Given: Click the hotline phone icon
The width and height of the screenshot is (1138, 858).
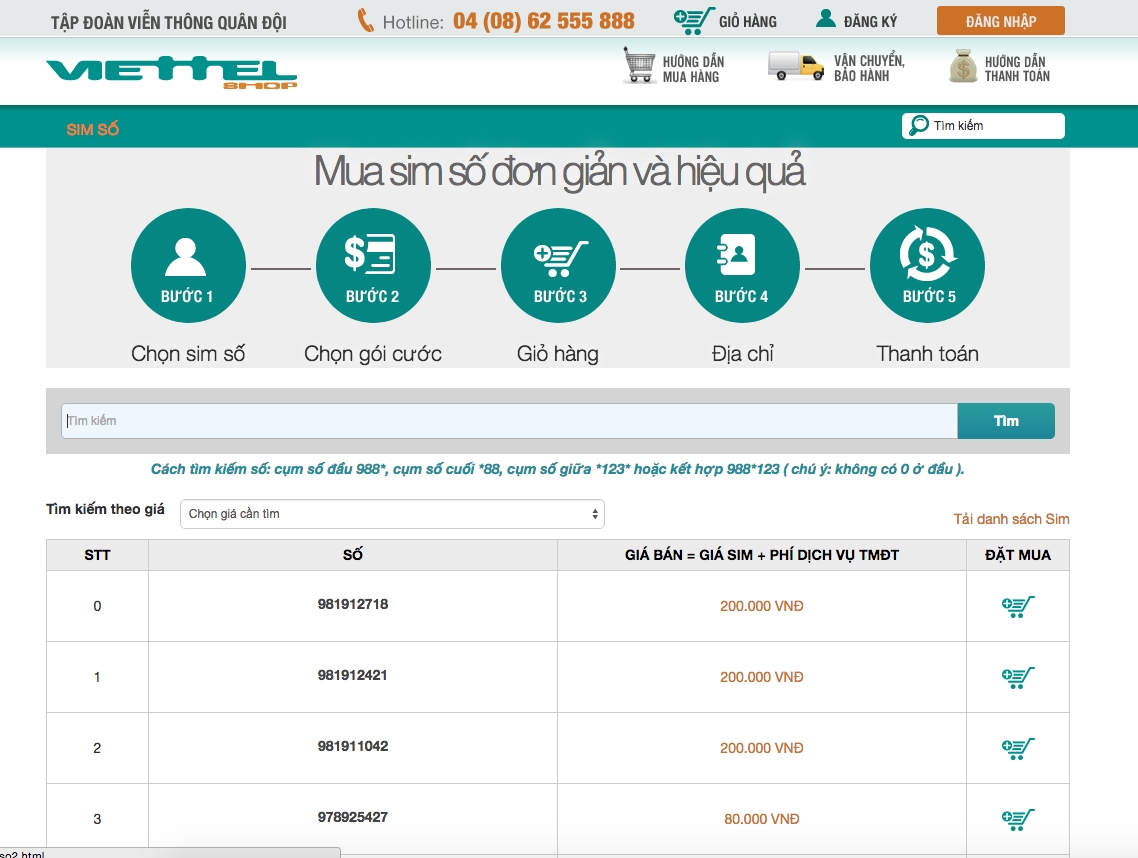Looking at the screenshot, I should click(366, 20).
